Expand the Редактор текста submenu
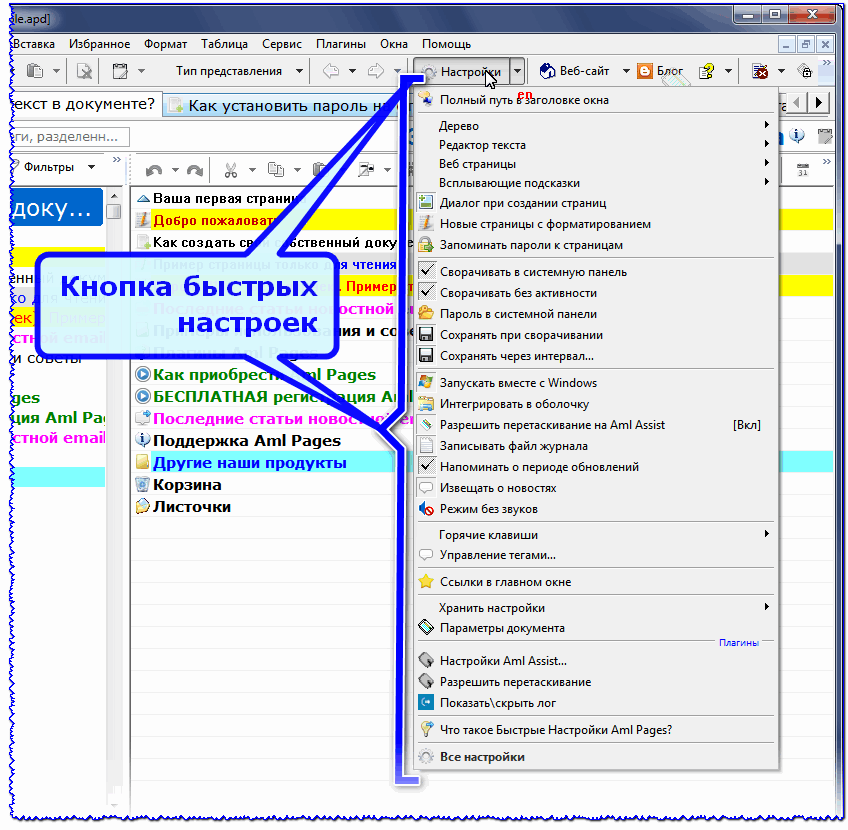The image size is (848, 830). (x=596, y=145)
